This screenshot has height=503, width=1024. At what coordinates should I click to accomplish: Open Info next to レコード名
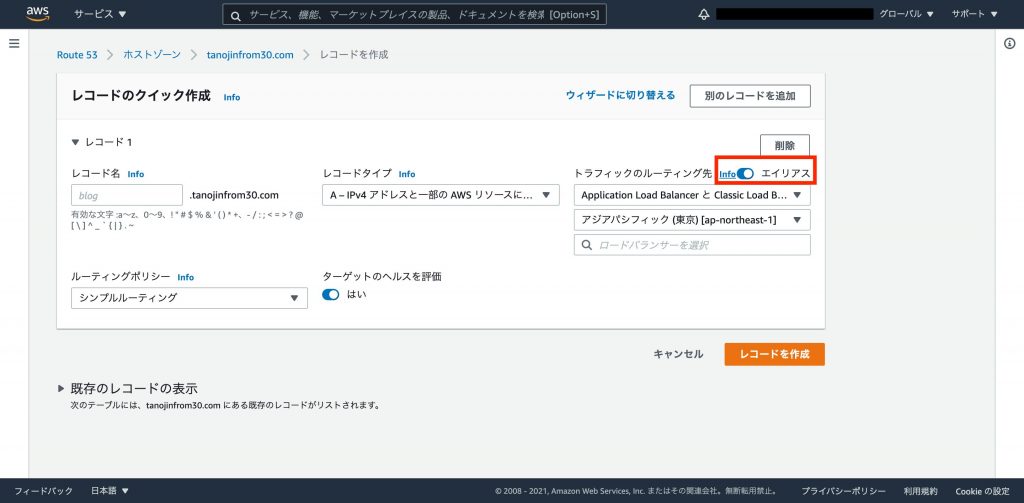pyautogui.click(x=136, y=174)
